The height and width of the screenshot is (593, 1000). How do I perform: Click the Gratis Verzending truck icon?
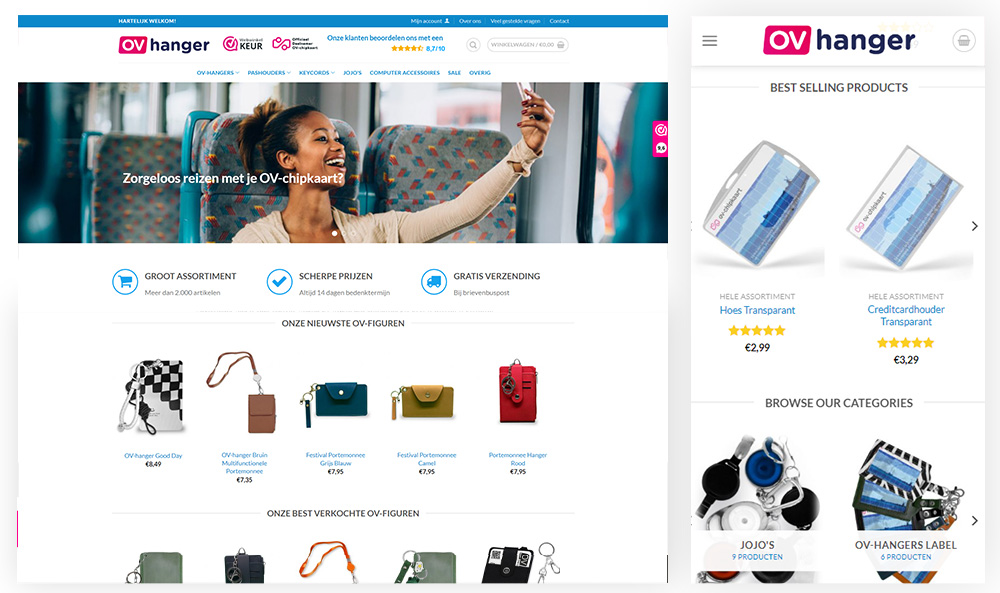(434, 282)
